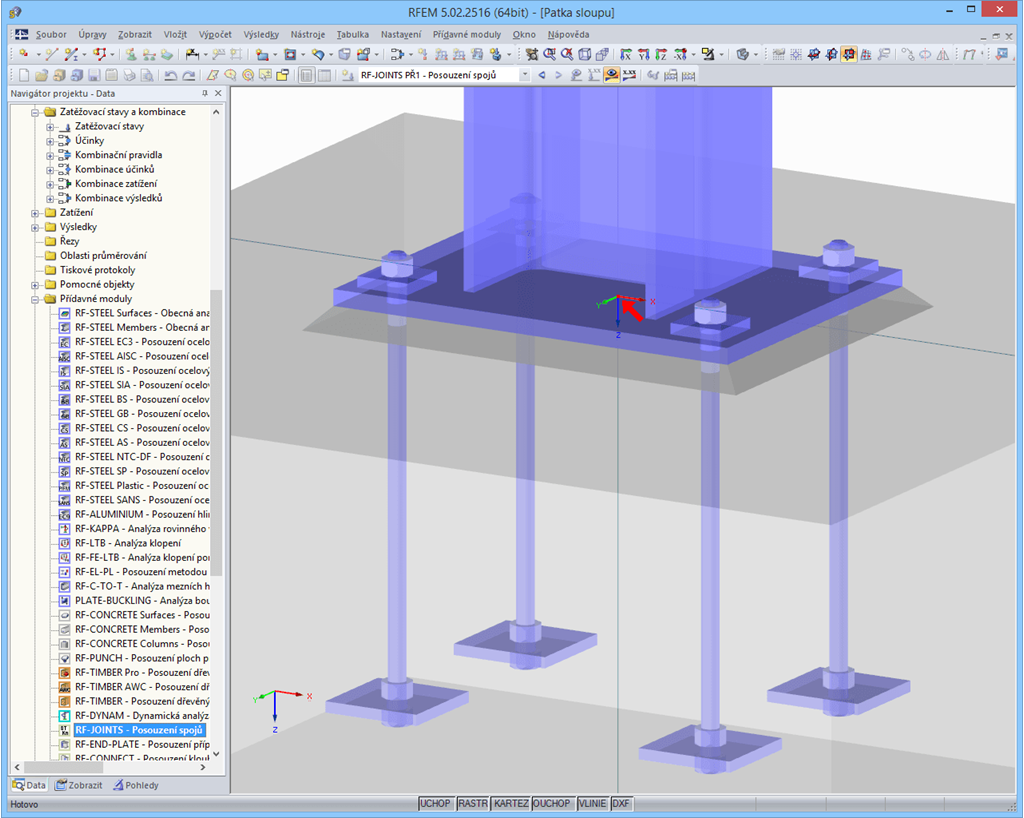
Task: Select RF-JOINTS - Posouzení spojů entry
Action: pyautogui.click(x=130, y=730)
